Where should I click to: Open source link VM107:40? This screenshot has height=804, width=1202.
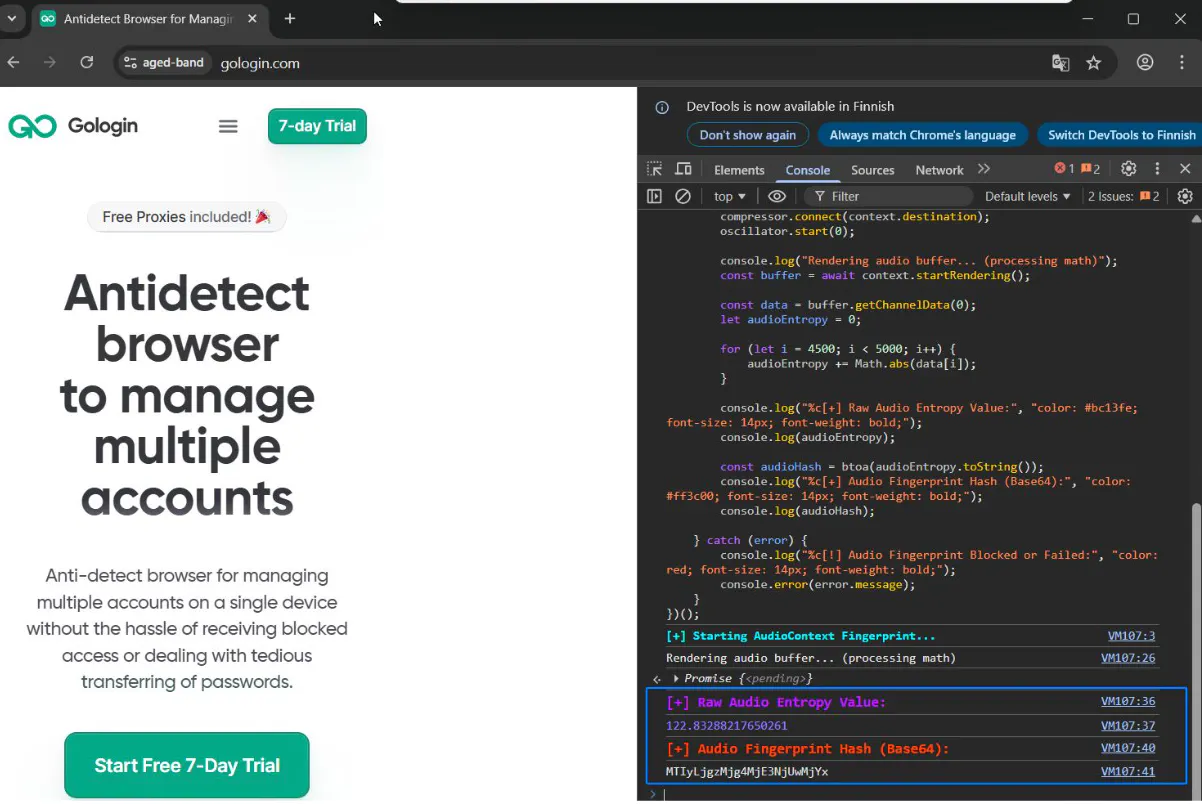tap(1128, 748)
